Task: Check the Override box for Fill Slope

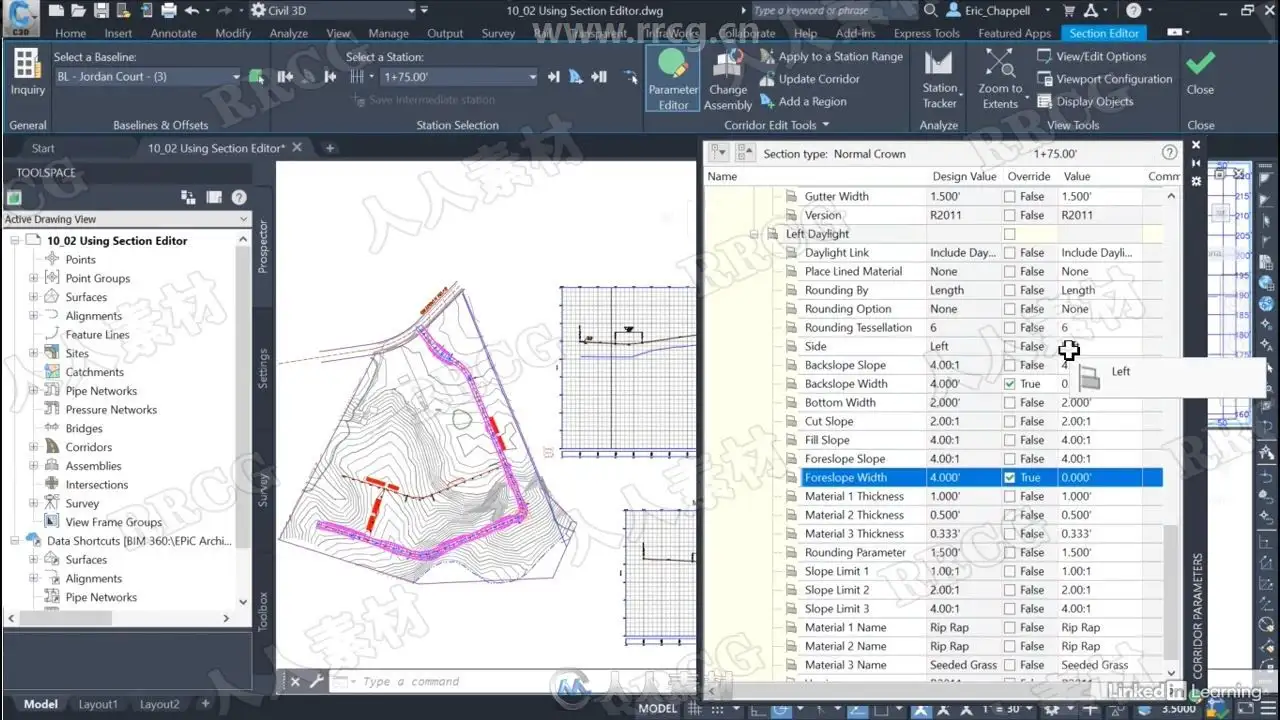Action: [x=1010, y=440]
